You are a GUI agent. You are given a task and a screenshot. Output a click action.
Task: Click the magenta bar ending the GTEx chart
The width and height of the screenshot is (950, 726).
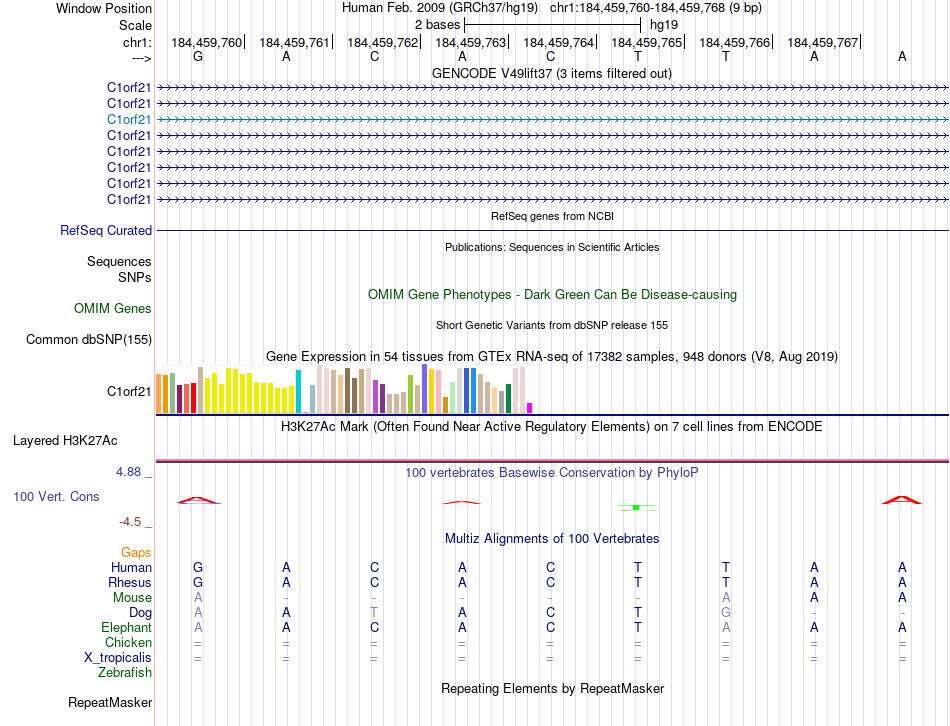[x=529, y=407]
